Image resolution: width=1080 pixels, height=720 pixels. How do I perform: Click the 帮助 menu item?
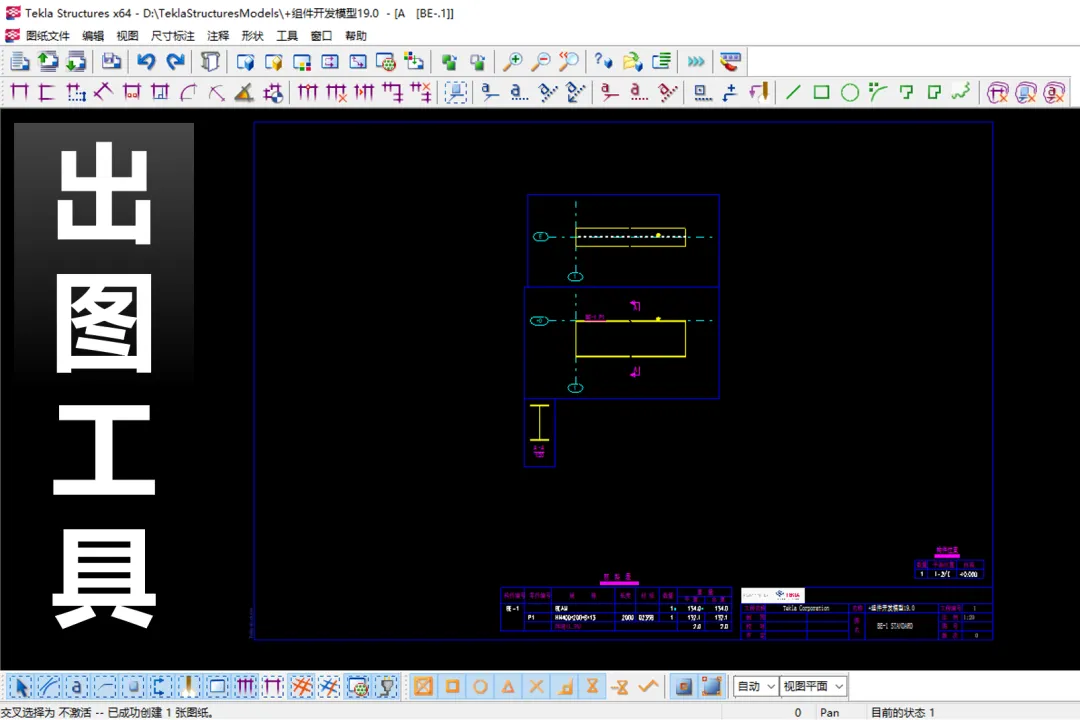356,36
